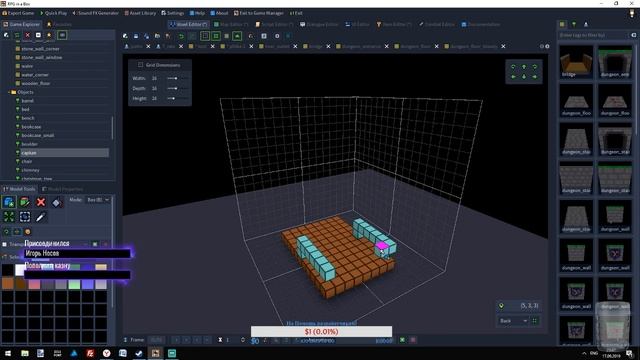Viewport: 640px width, 360px height.
Task: Open the Script Editor tab
Action: pos(274,24)
